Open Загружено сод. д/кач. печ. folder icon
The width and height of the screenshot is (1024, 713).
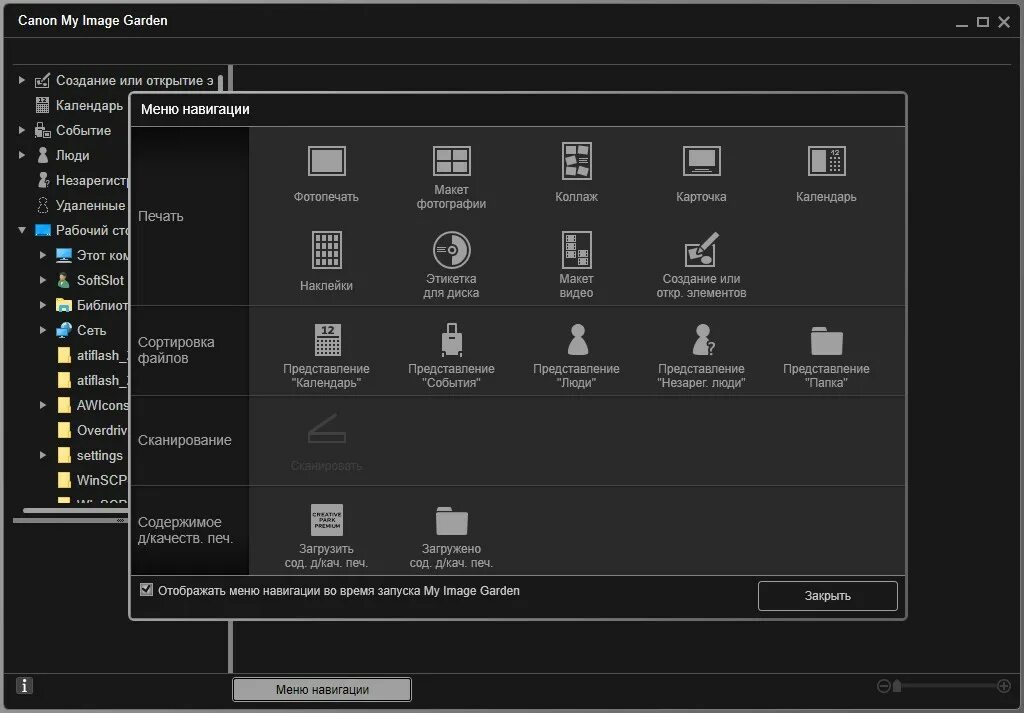[x=451, y=520]
